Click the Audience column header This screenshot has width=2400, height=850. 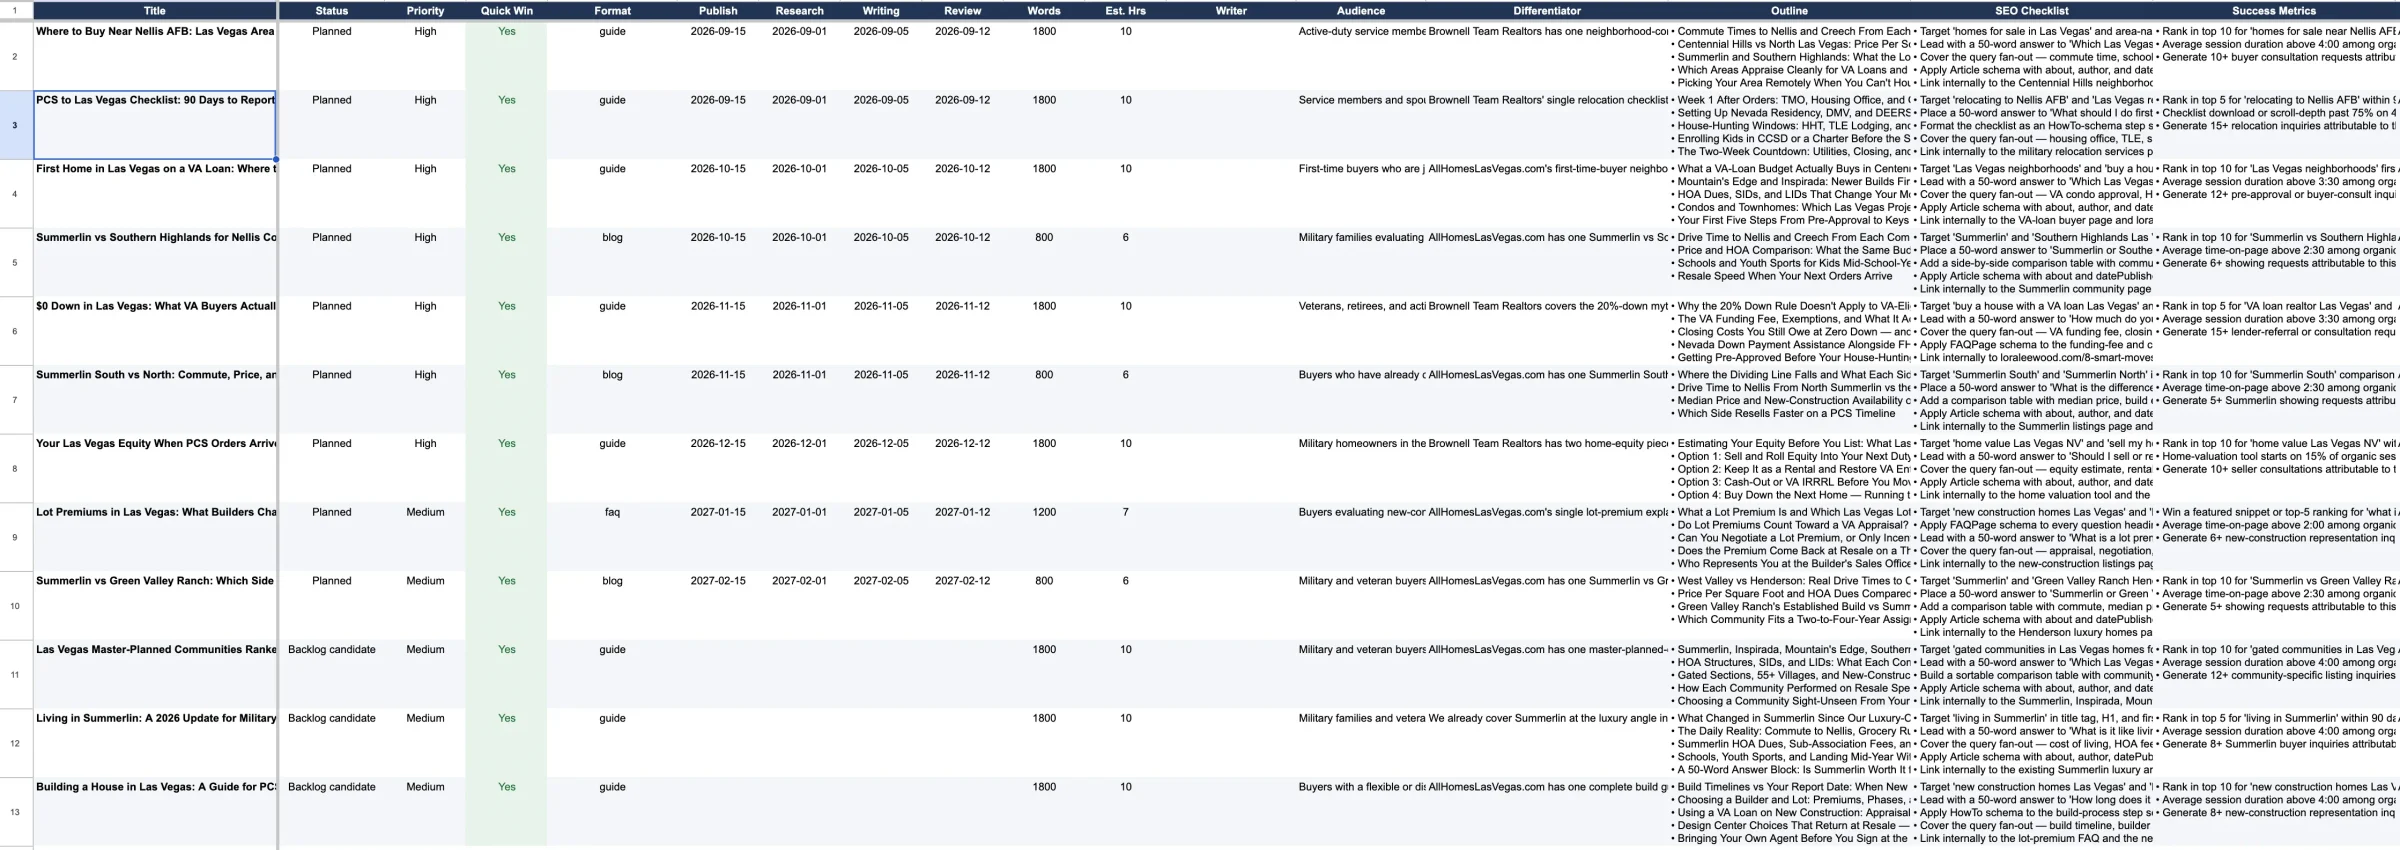point(1361,11)
